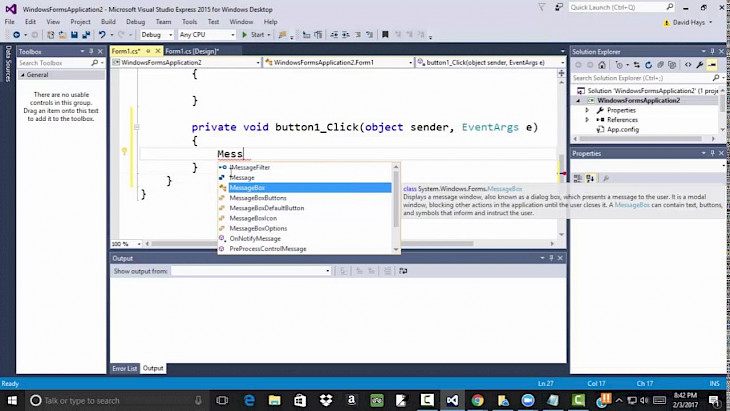
Task: Click the code editor horizontal scrollbar
Action: point(349,243)
